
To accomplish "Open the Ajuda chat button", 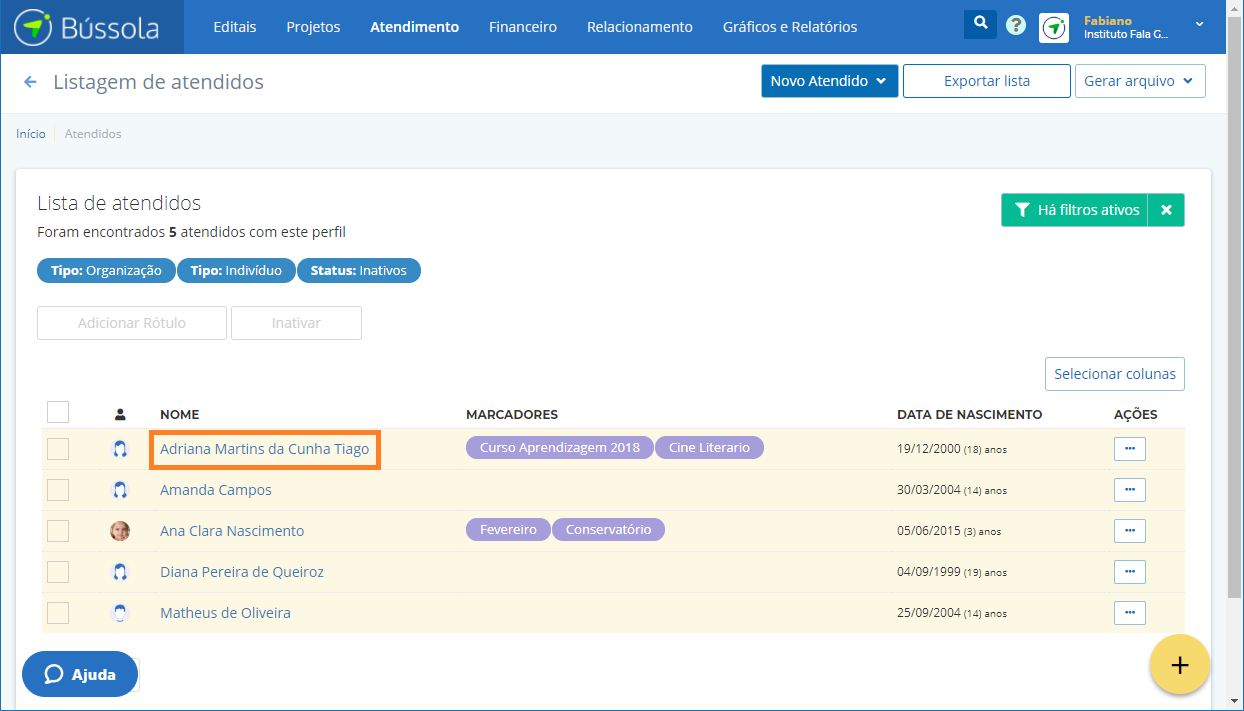I will pyautogui.click(x=80, y=674).
